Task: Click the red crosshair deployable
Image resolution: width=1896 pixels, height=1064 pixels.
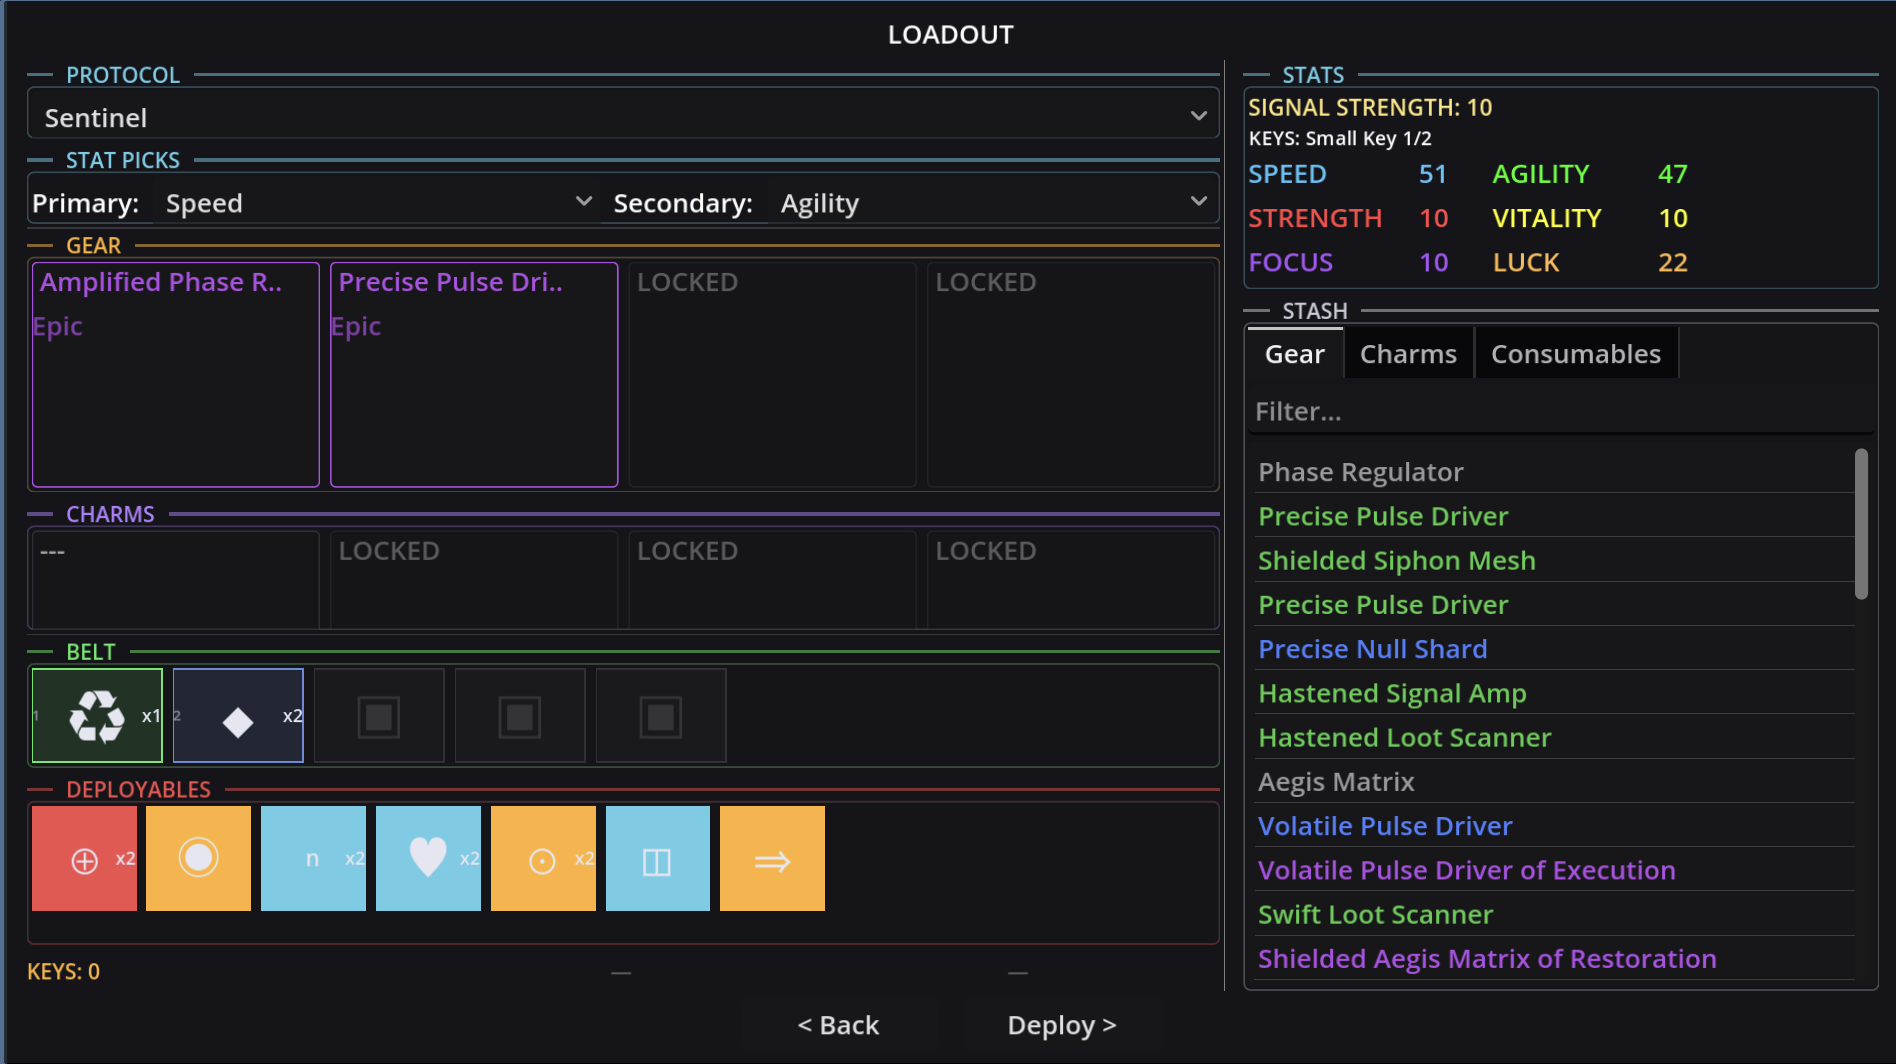Action: coord(84,857)
